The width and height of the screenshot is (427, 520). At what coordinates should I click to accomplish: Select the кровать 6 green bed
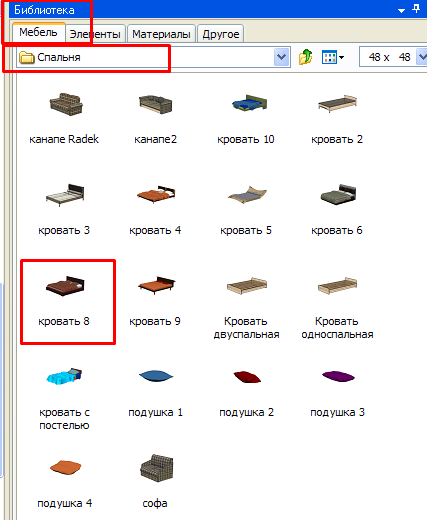[337, 209]
